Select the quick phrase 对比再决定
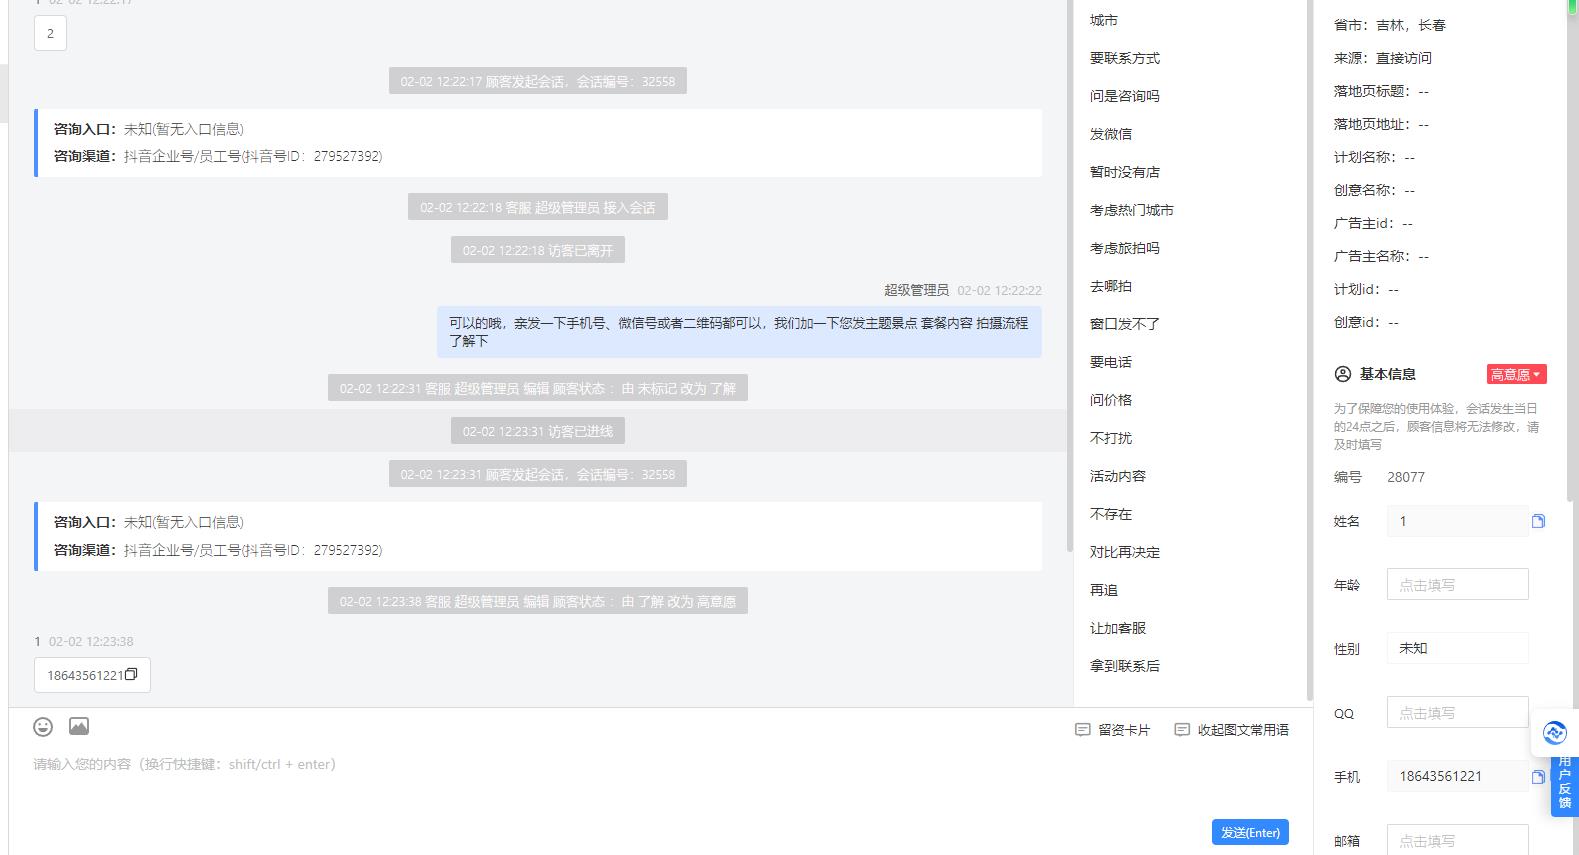Image resolution: width=1579 pixels, height=855 pixels. click(x=1125, y=552)
